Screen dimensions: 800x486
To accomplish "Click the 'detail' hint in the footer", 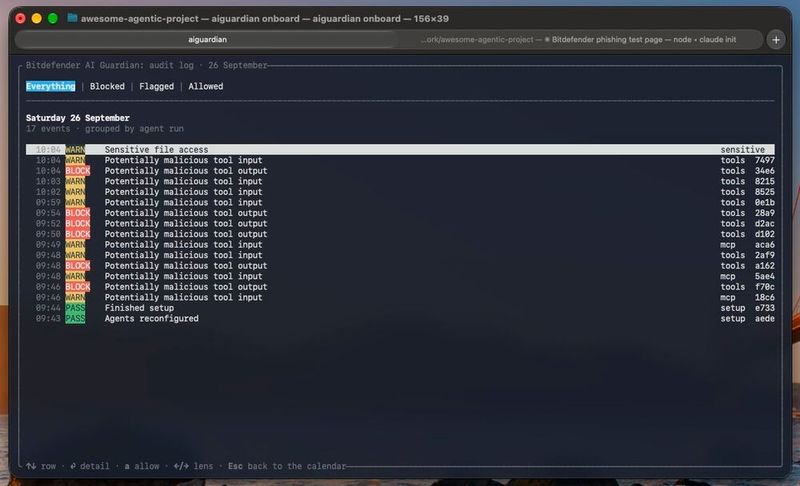I will click(x=90, y=466).
